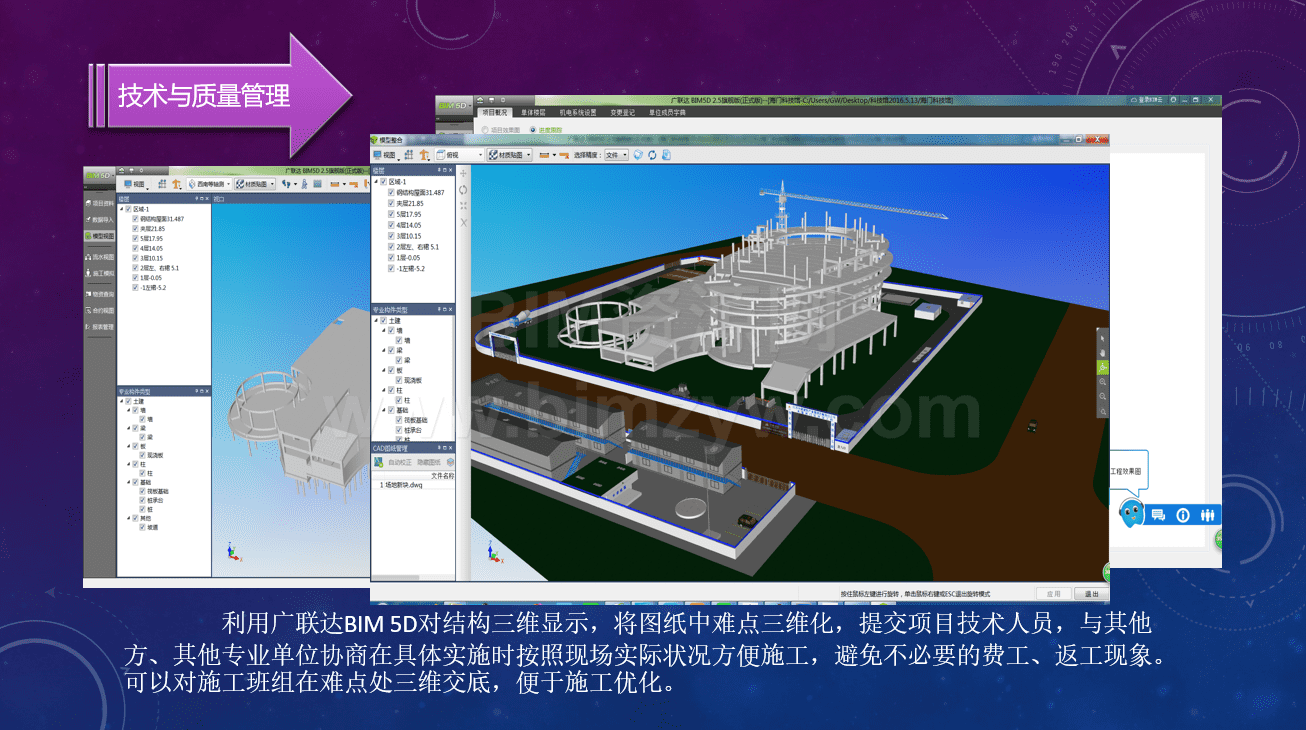Click BIM 5D logo menu in back window
The image size is (1306, 730).
(455, 106)
